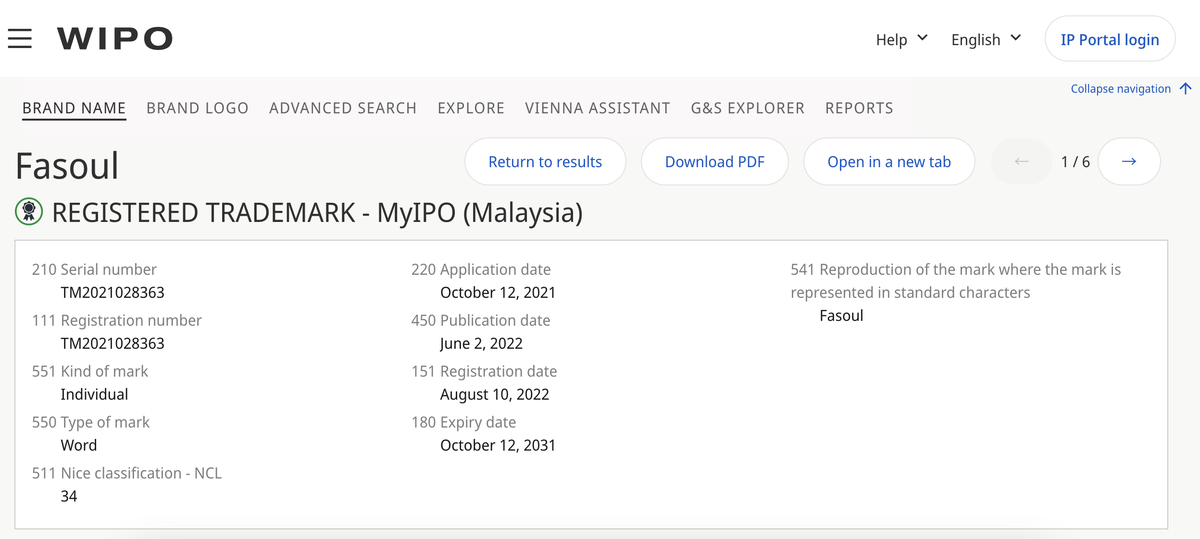
Task: Open the English language selector
Action: (x=986, y=39)
